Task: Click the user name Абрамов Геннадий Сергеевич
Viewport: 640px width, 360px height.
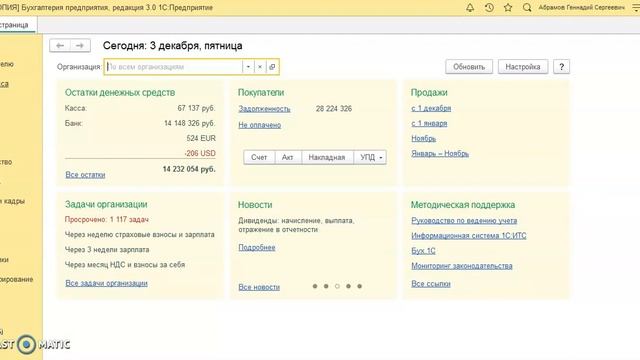Action: click(x=581, y=7)
